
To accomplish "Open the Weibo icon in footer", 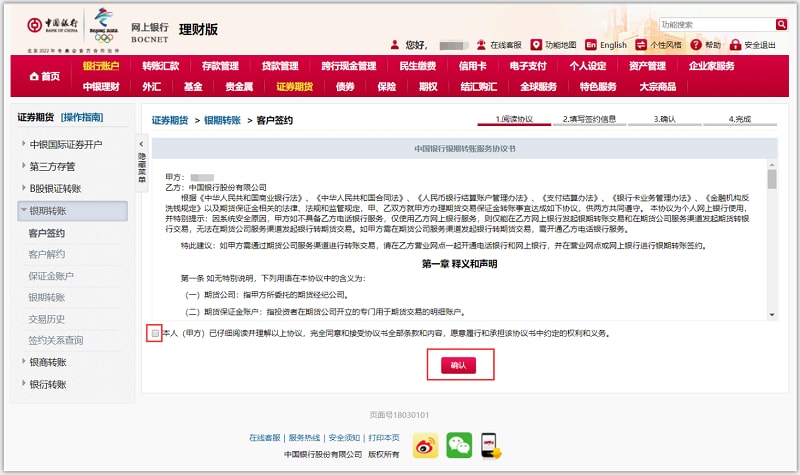I will [426, 442].
